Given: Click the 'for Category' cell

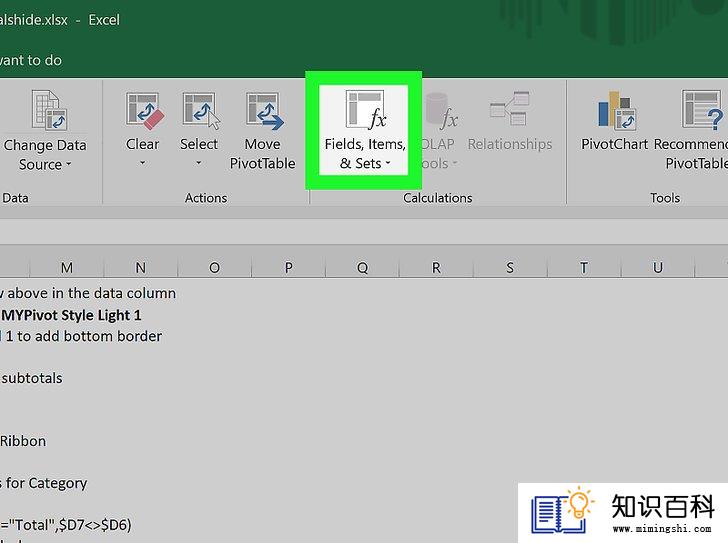Looking at the screenshot, I should (44, 483).
